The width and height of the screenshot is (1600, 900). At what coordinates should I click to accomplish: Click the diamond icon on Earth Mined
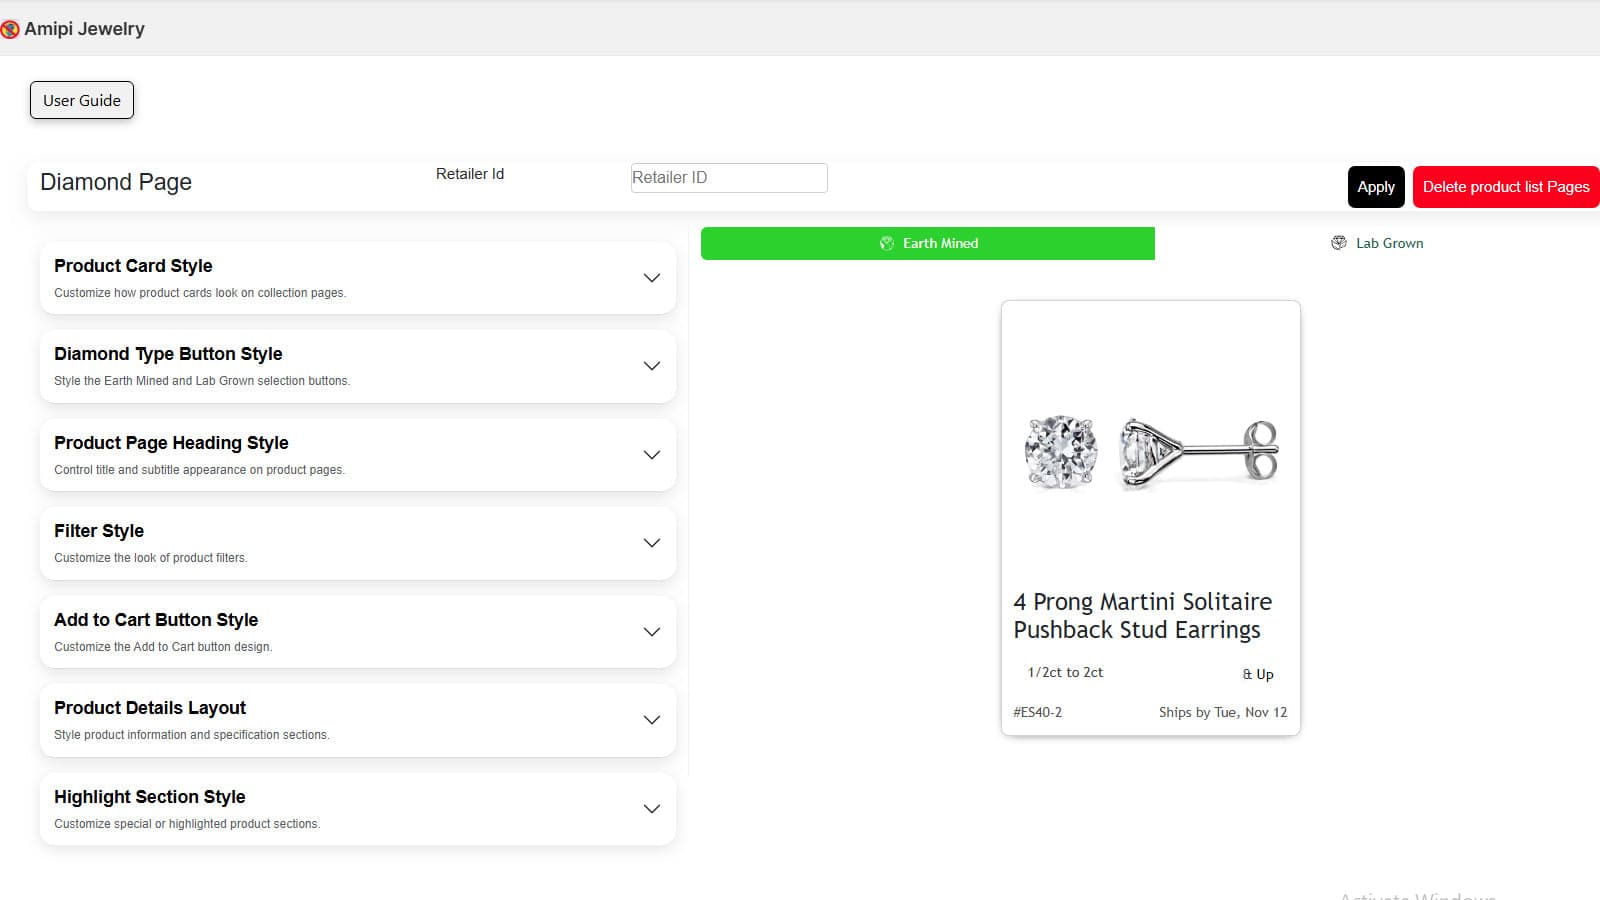tap(886, 243)
